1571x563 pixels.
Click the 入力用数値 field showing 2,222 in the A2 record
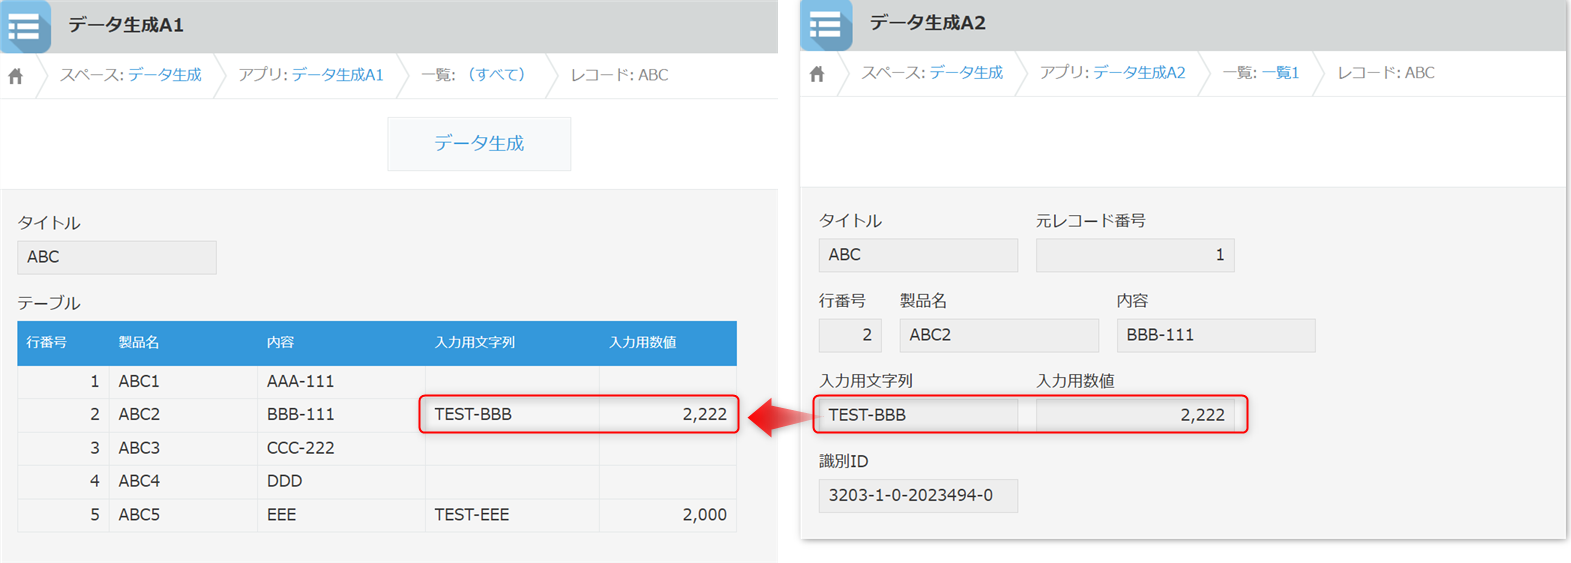(1134, 415)
